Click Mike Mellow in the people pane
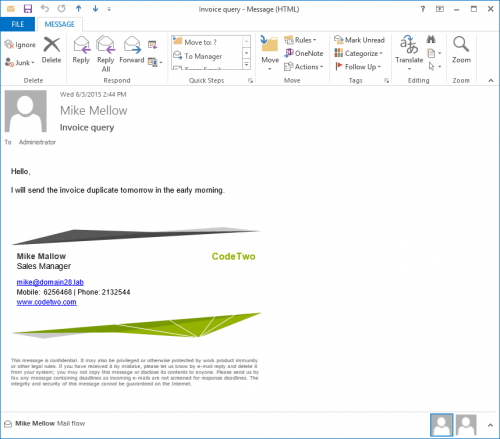The width and height of the screenshot is (500, 439). (35, 423)
